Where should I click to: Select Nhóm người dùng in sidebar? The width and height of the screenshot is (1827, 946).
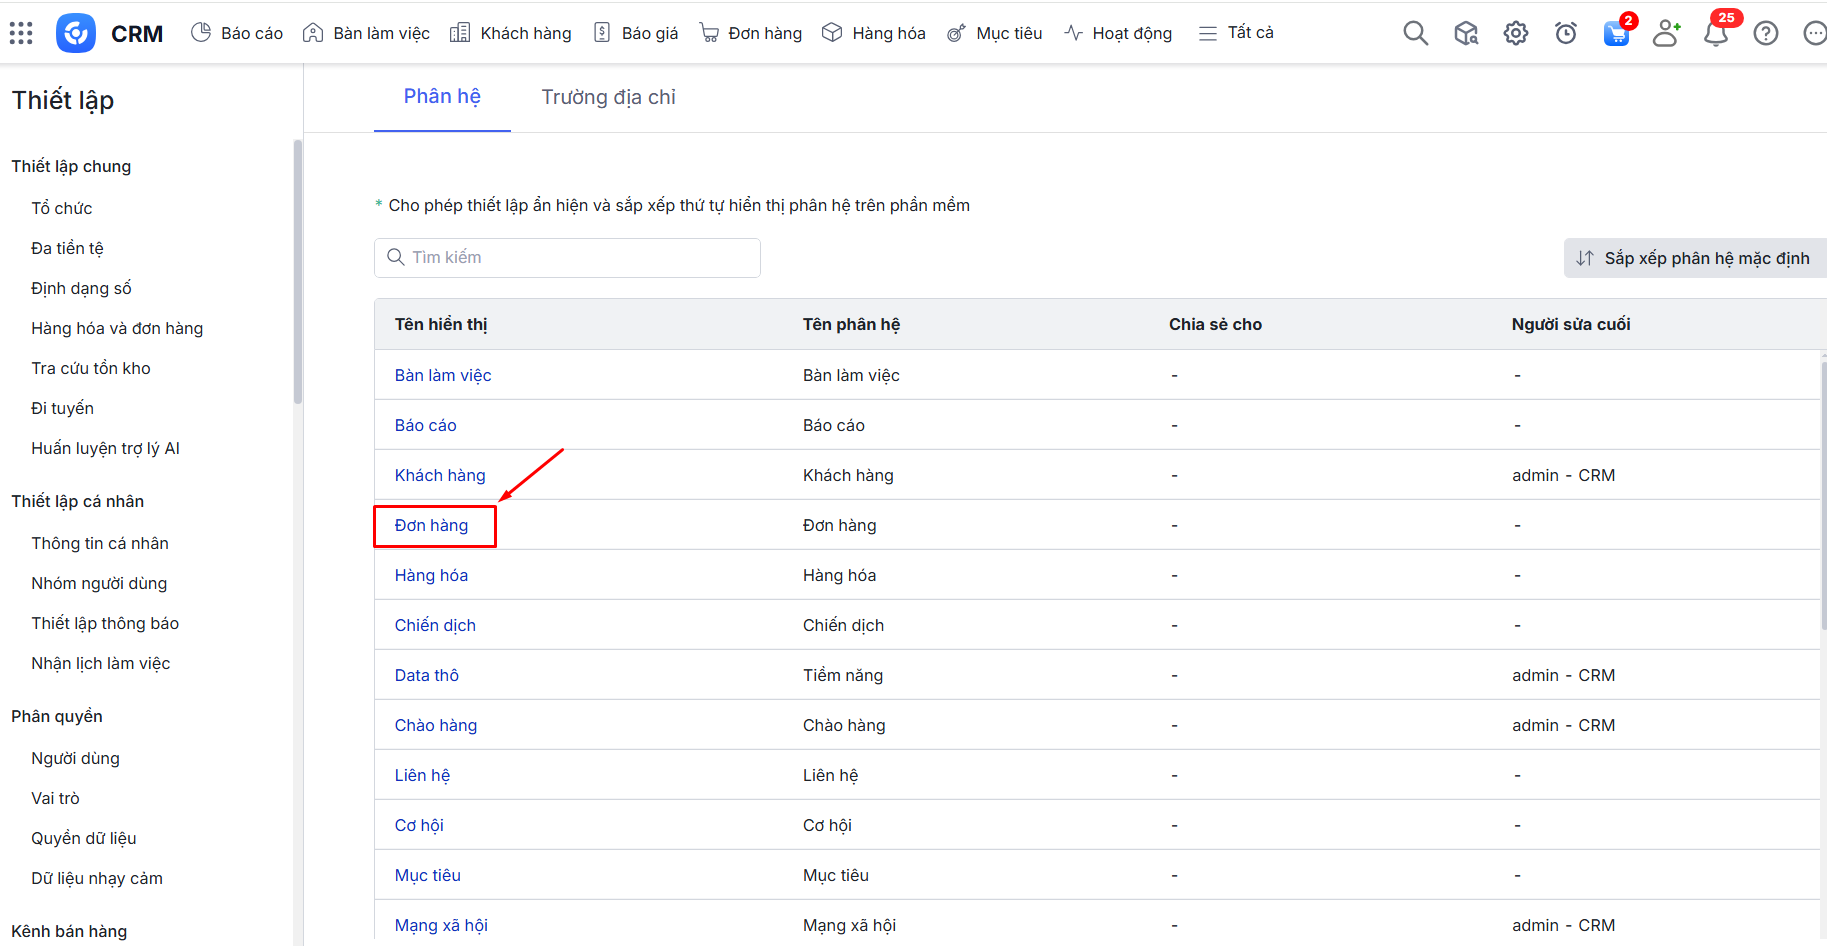coord(99,583)
